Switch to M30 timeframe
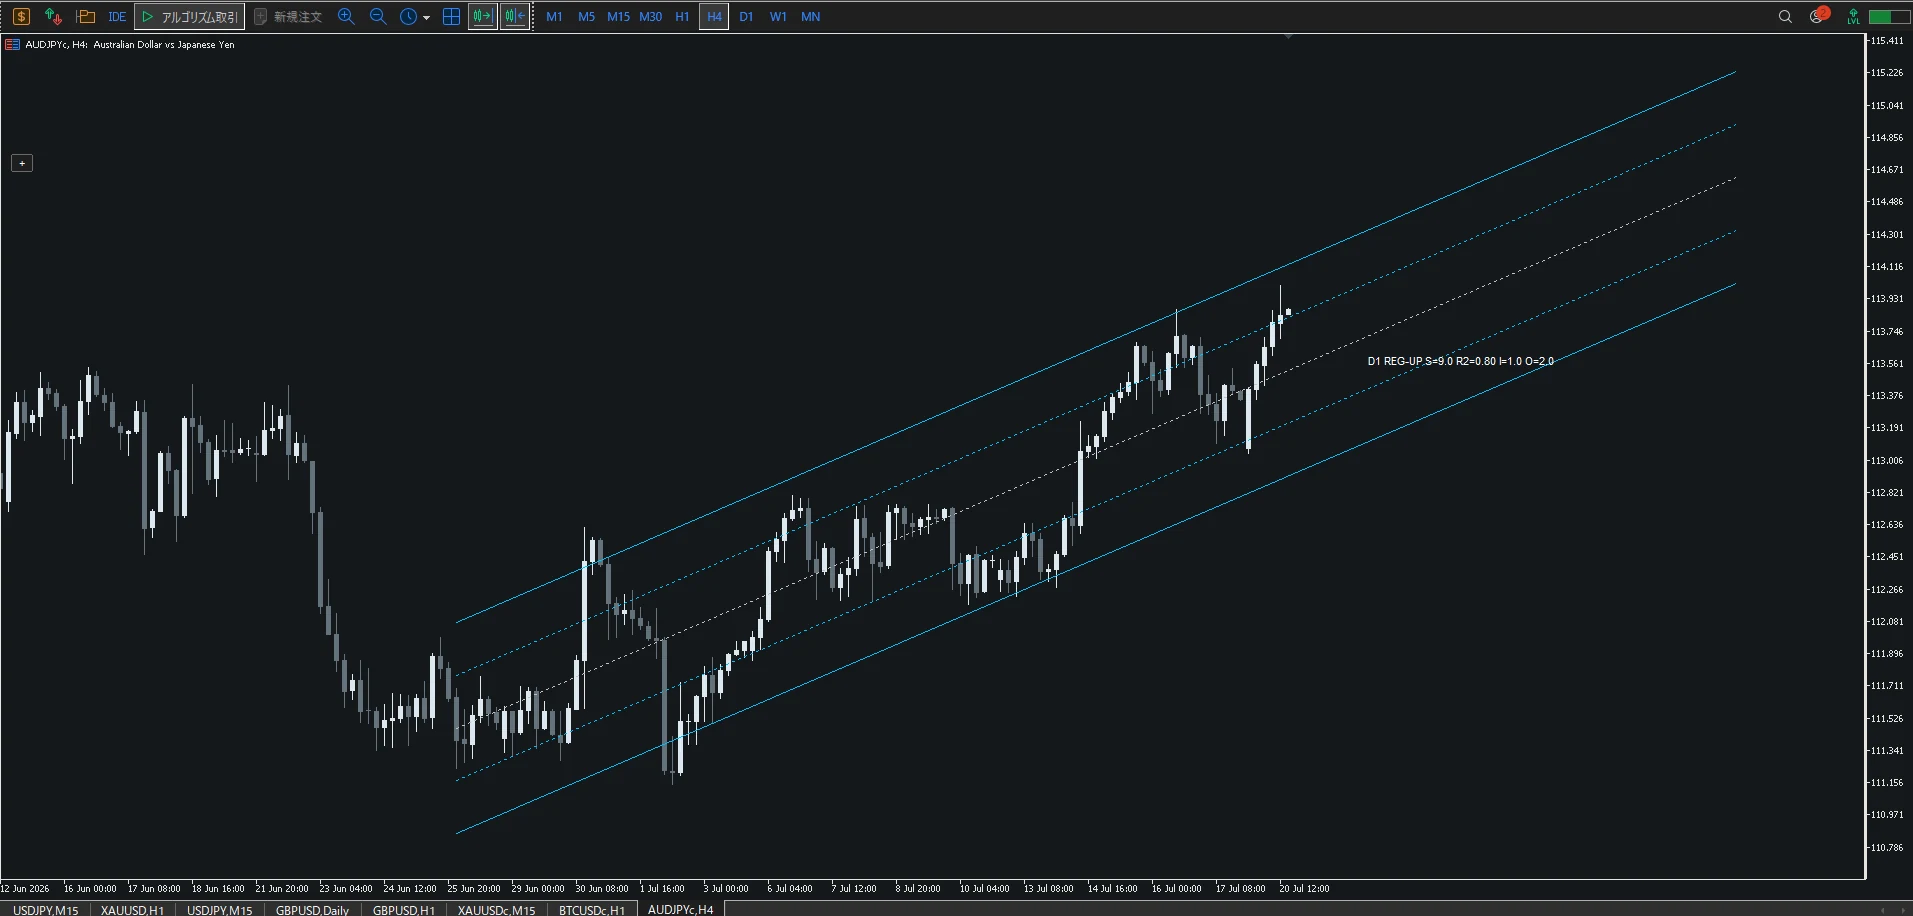 tap(650, 16)
